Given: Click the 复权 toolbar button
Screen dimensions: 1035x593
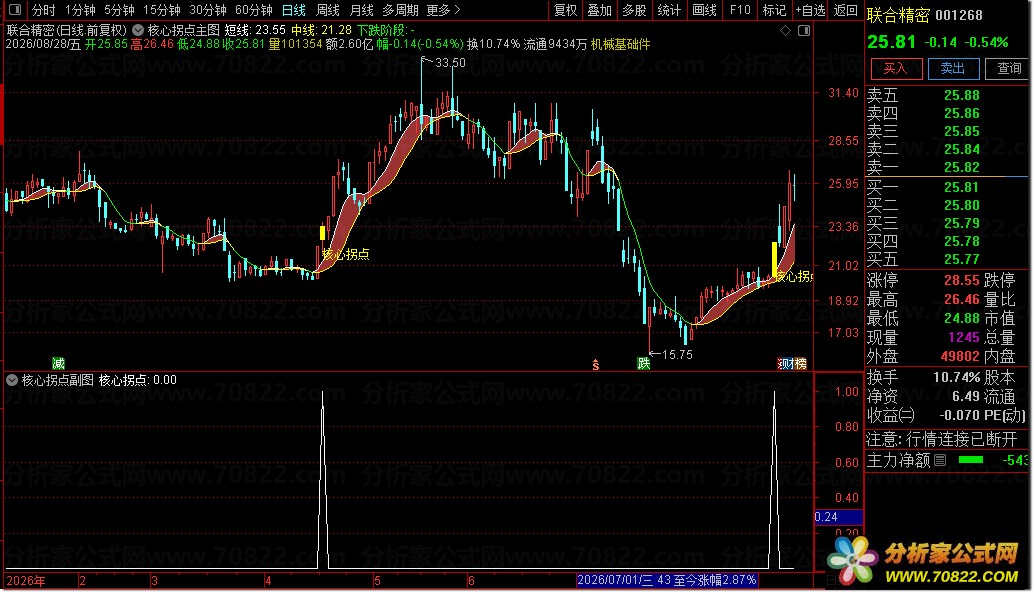Looking at the screenshot, I should coord(566,10).
